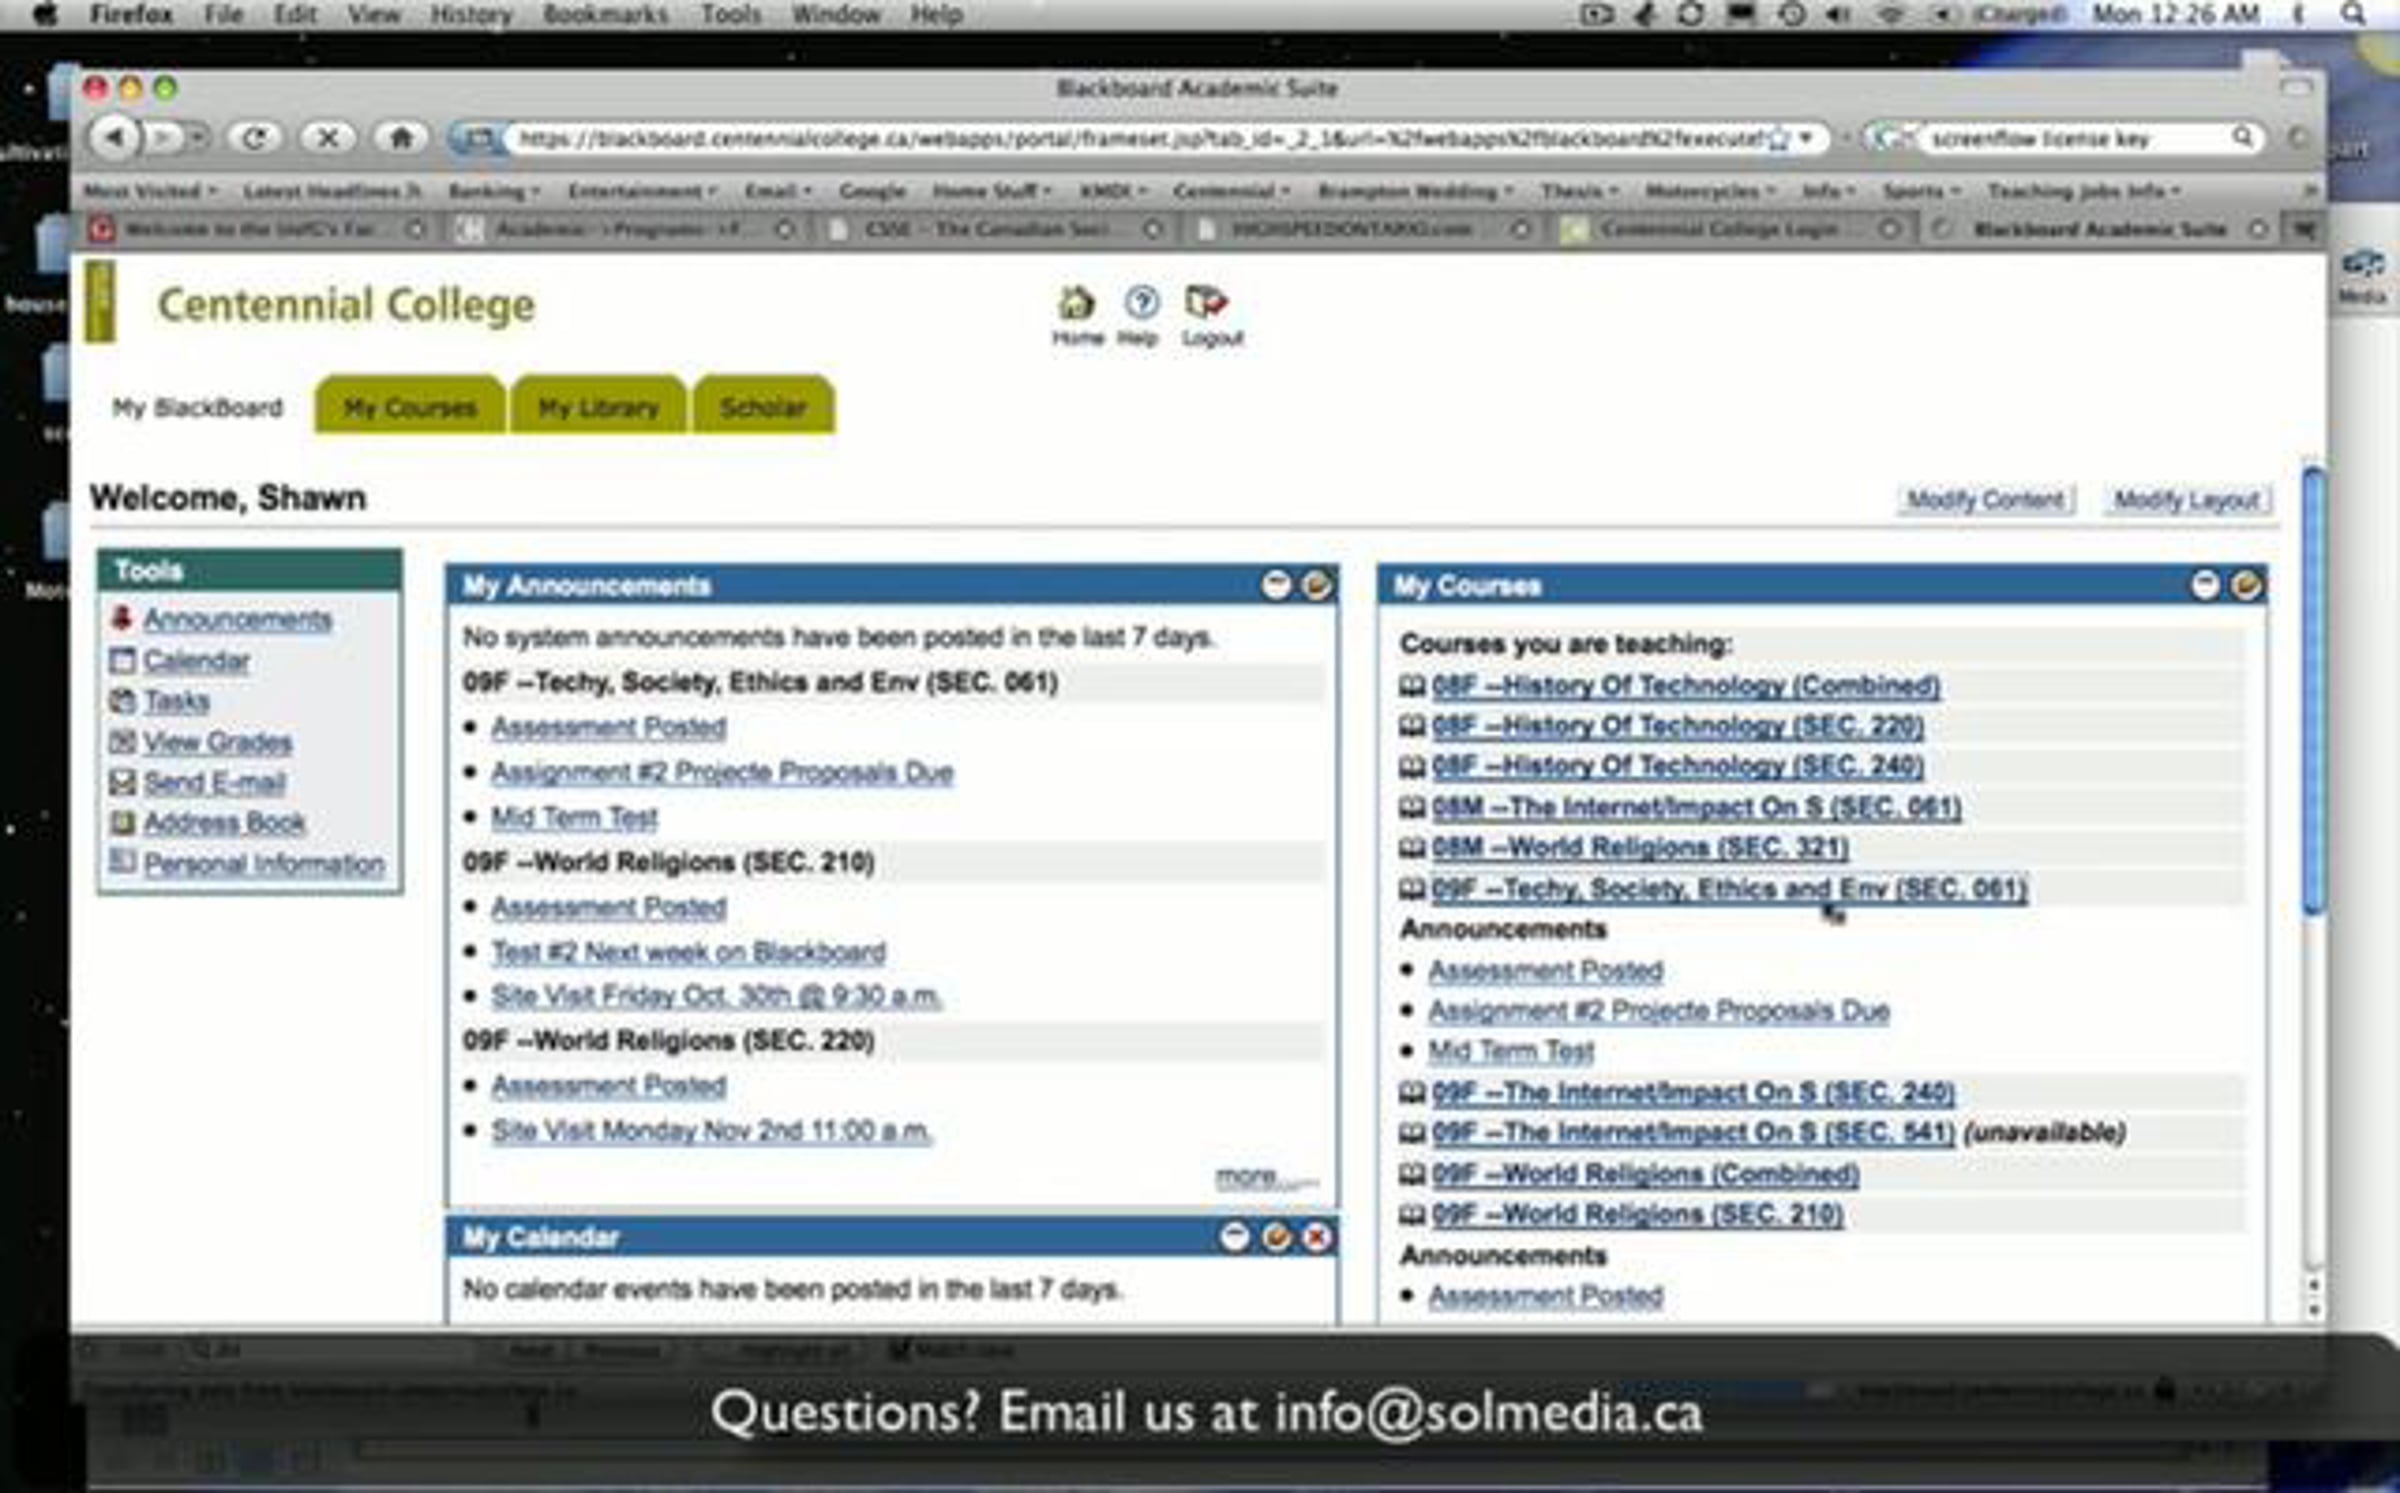Minimize the My Courses module
Viewport: 2400px width, 1493px height.
pos(2205,585)
